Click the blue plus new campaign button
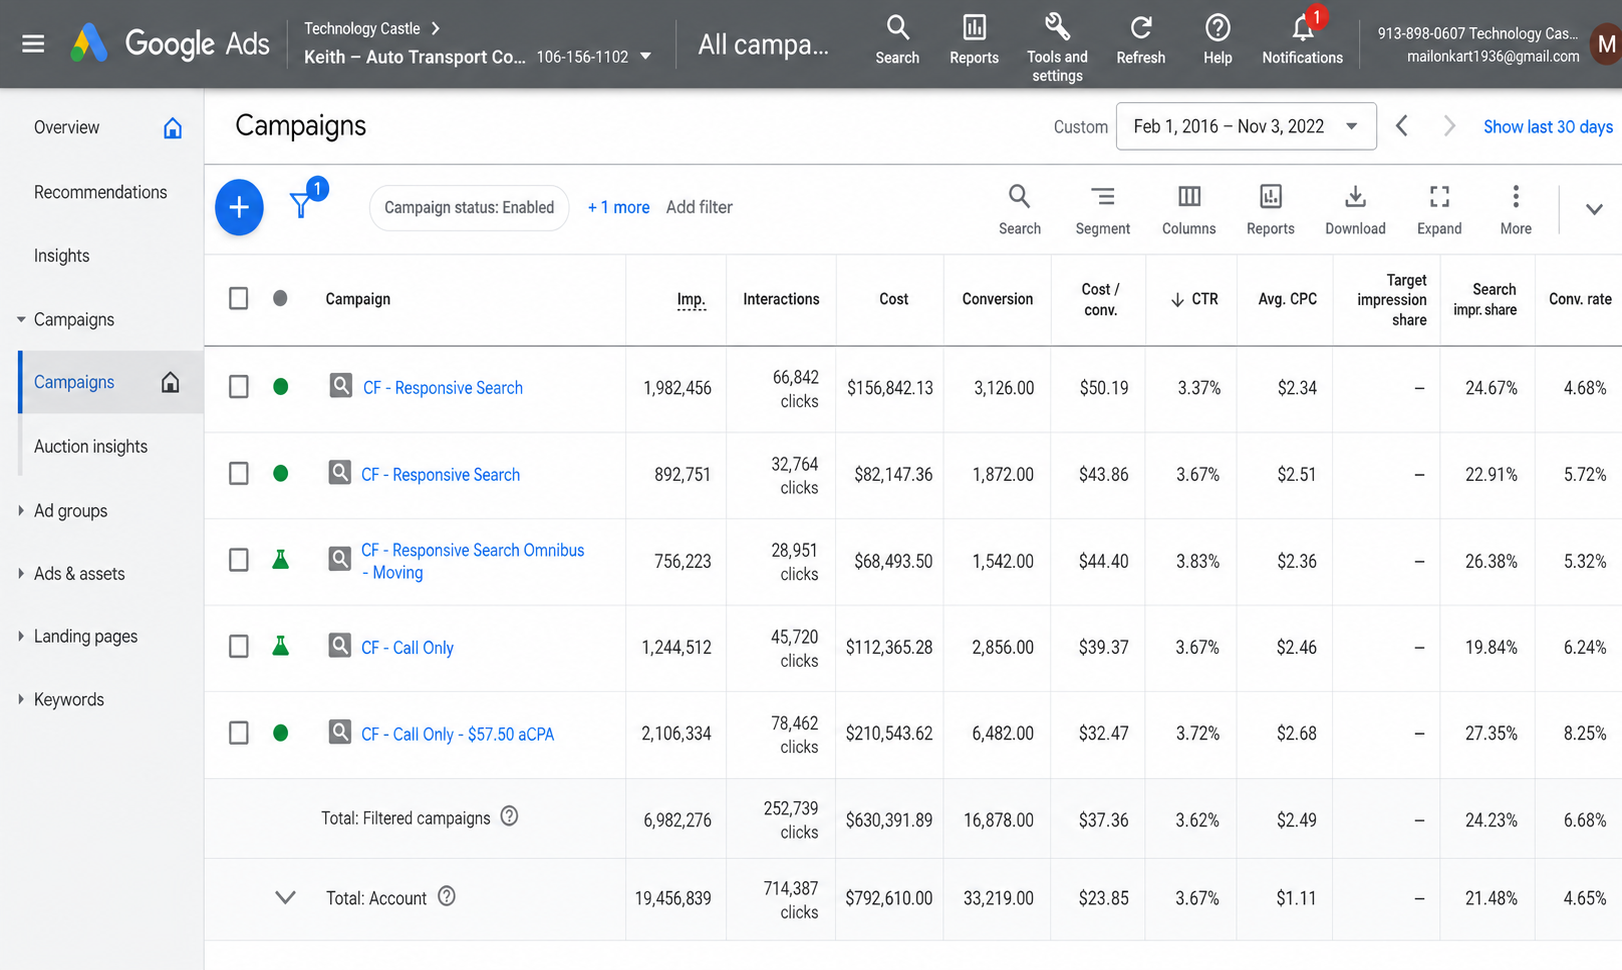Viewport: 1622px width, 970px height. 239,207
